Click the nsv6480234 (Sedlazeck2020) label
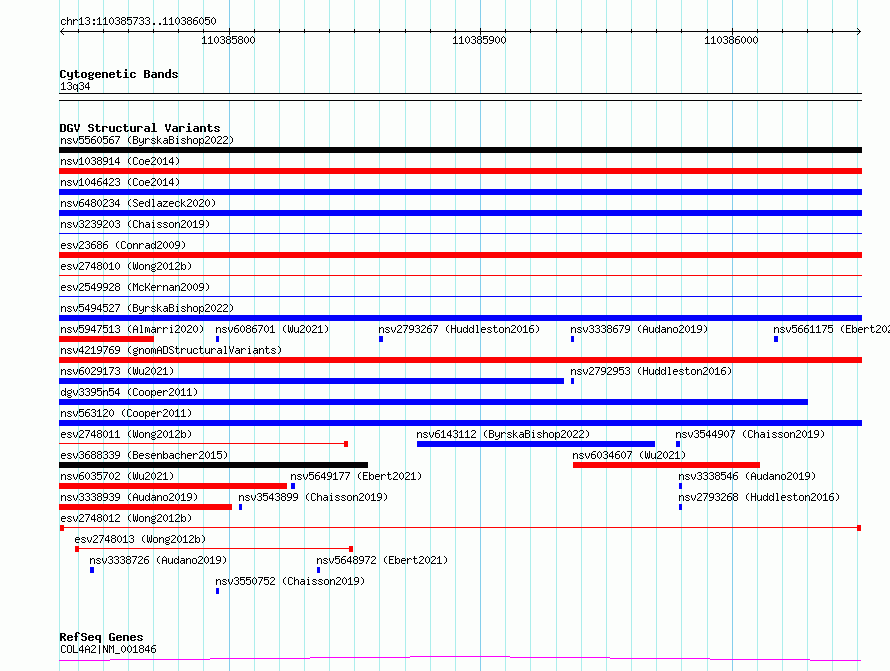 pos(138,203)
